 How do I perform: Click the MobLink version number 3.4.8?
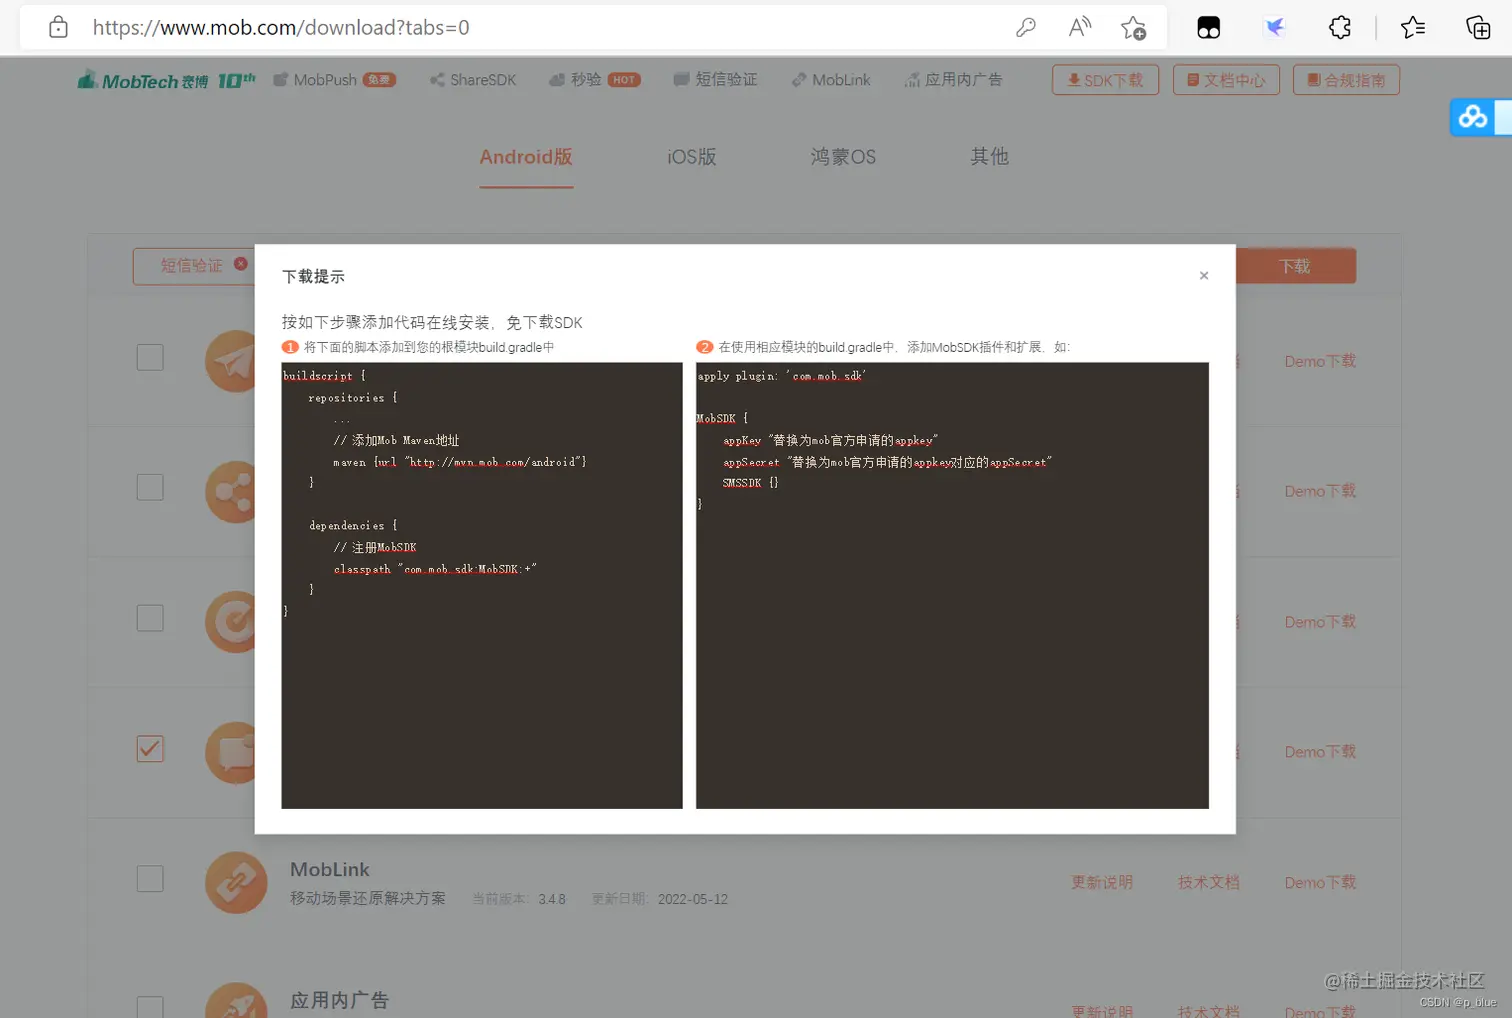tap(552, 899)
